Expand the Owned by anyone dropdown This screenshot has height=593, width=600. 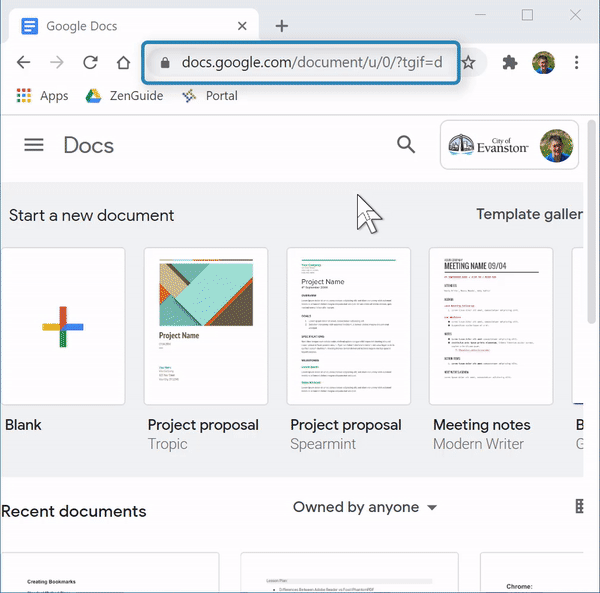pyautogui.click(x=365, y=507)
